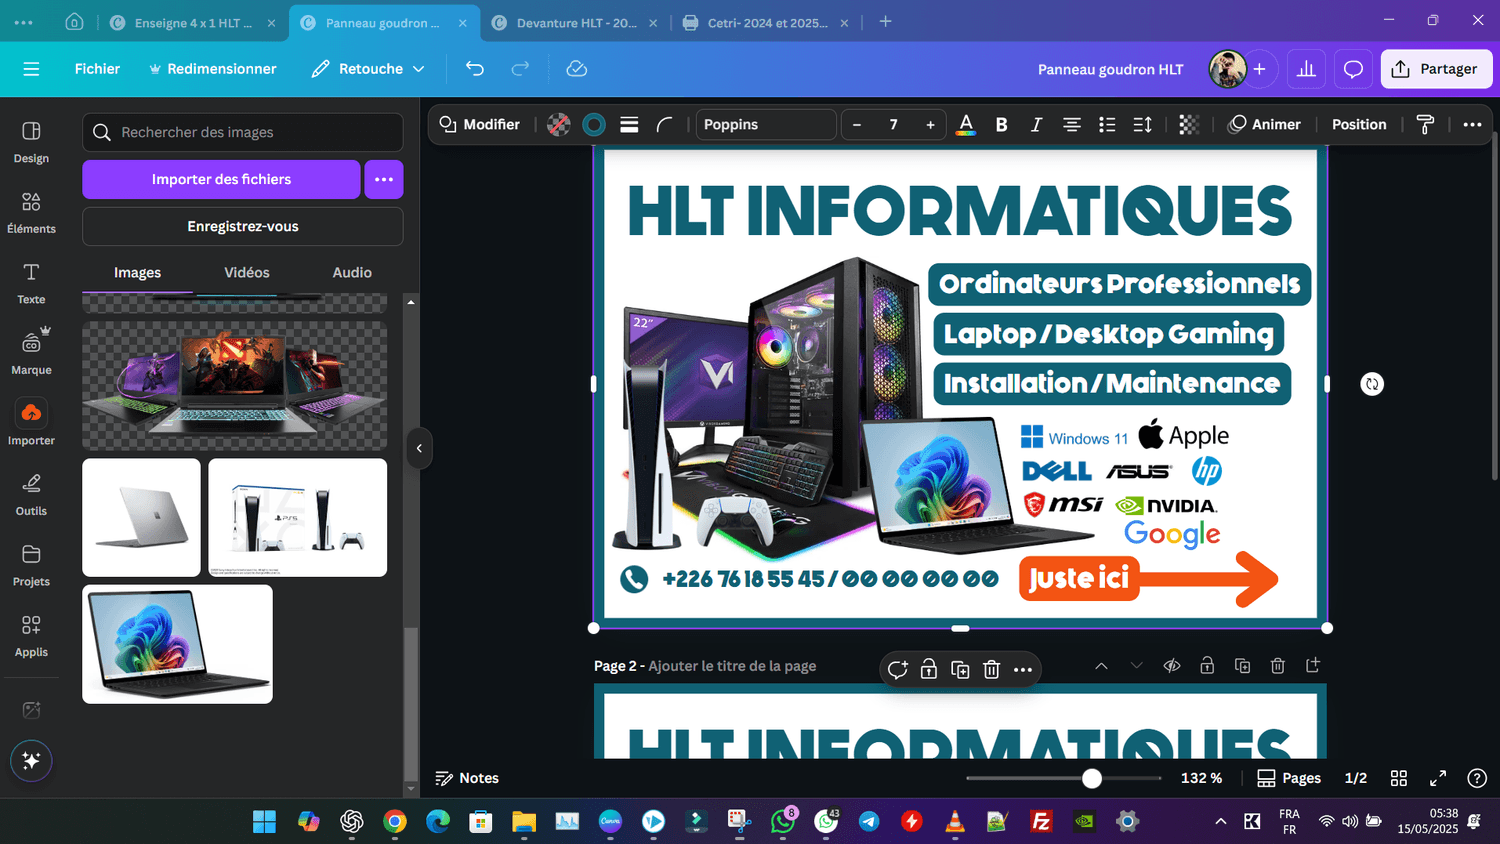Select the PS5 console thumbnail
Viewport: 1500px width, 844px height.
298,517
